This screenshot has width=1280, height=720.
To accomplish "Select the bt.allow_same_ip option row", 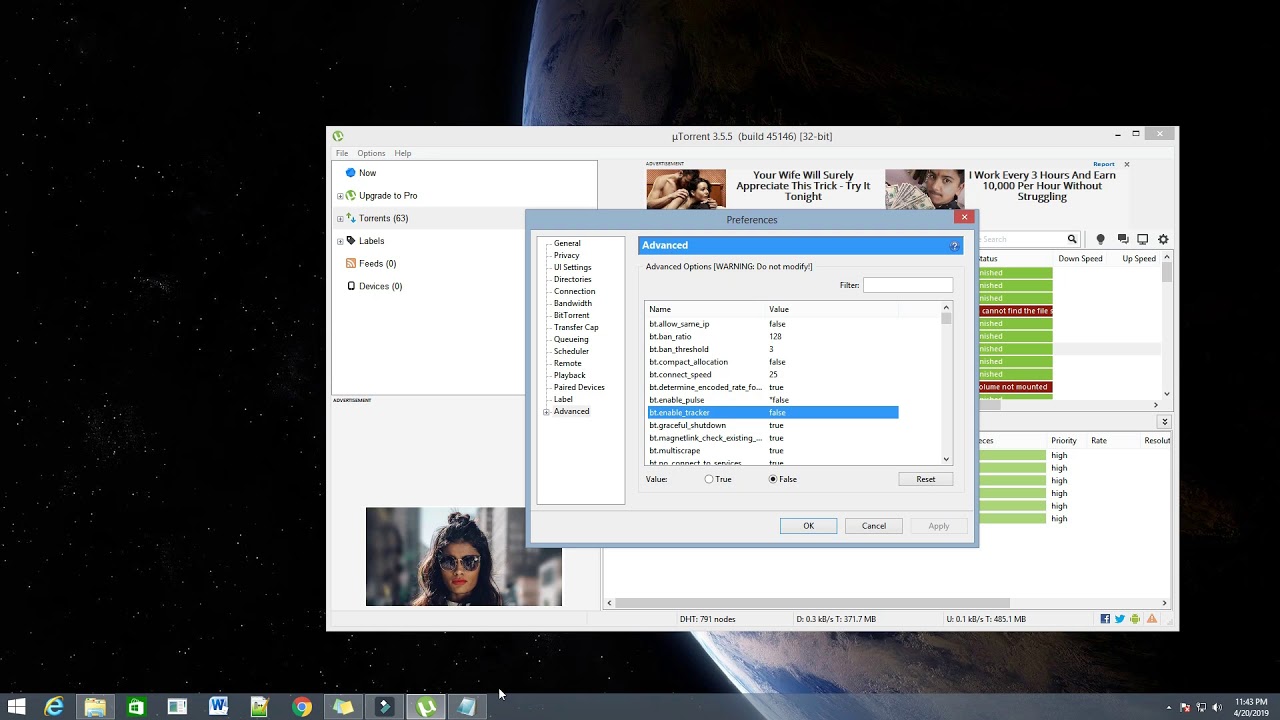I will click(773, 324).
